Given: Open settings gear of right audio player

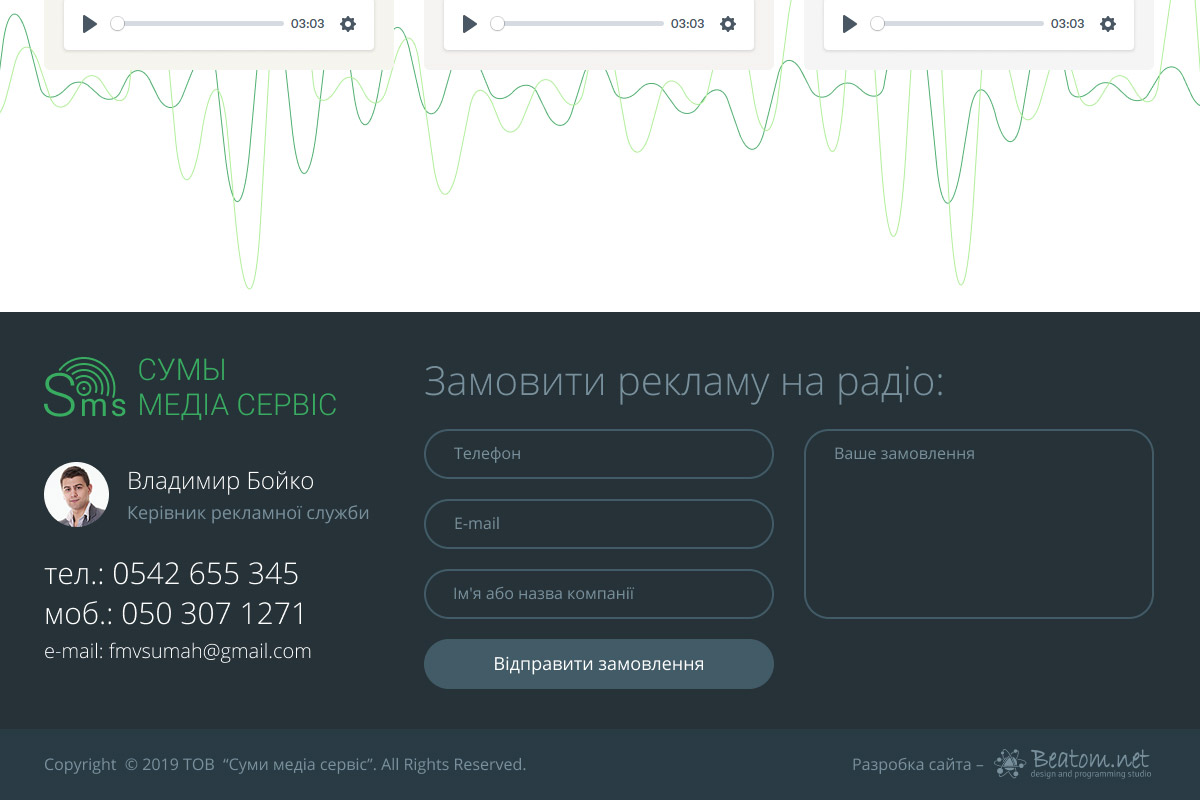Looking at the screenshot, I should (1108, 24).
